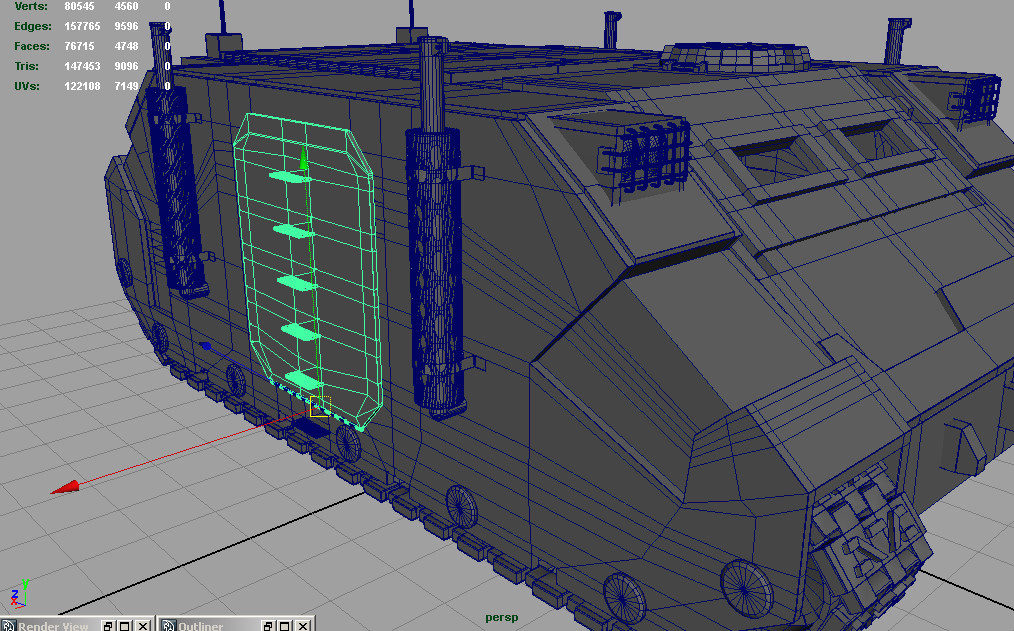The width and height of the screenshot is (1014, 631).
Task: Click the Tris total value 147453
Action: (x=82, y=66)
